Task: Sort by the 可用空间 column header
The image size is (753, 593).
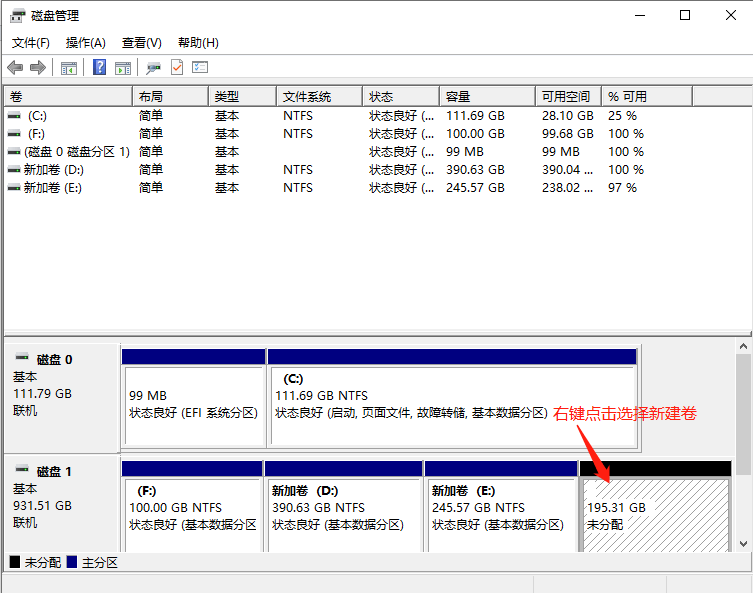Action: click(569, 97)
